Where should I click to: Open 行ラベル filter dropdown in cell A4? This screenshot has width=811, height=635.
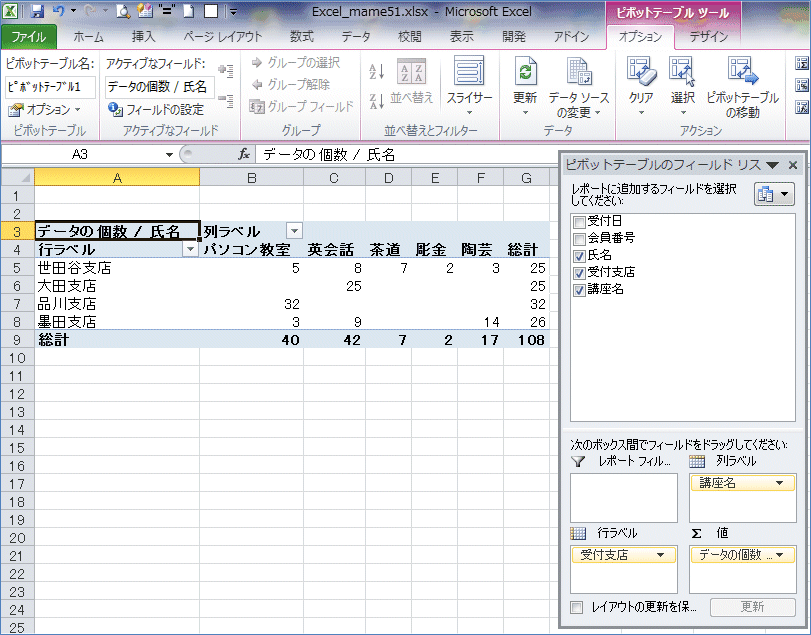point(190,250)
